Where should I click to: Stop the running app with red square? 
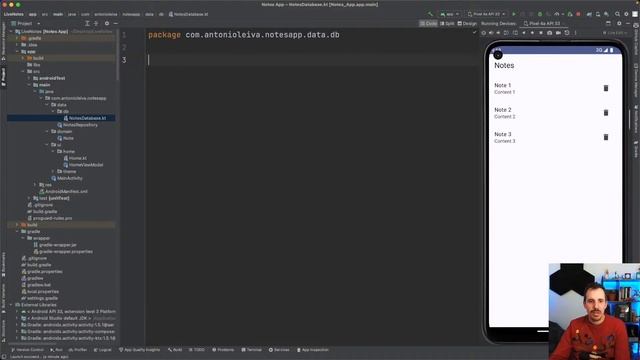coord(578,14)
